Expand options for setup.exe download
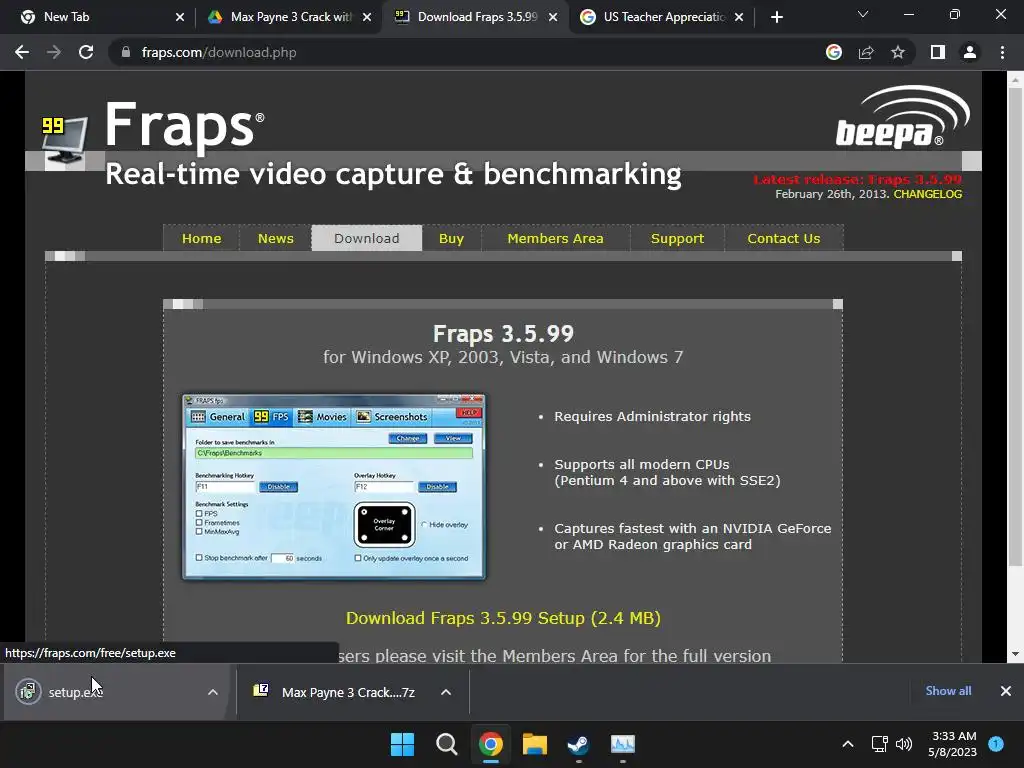This screenshot has height=768, width=1024. click(213, 692)
